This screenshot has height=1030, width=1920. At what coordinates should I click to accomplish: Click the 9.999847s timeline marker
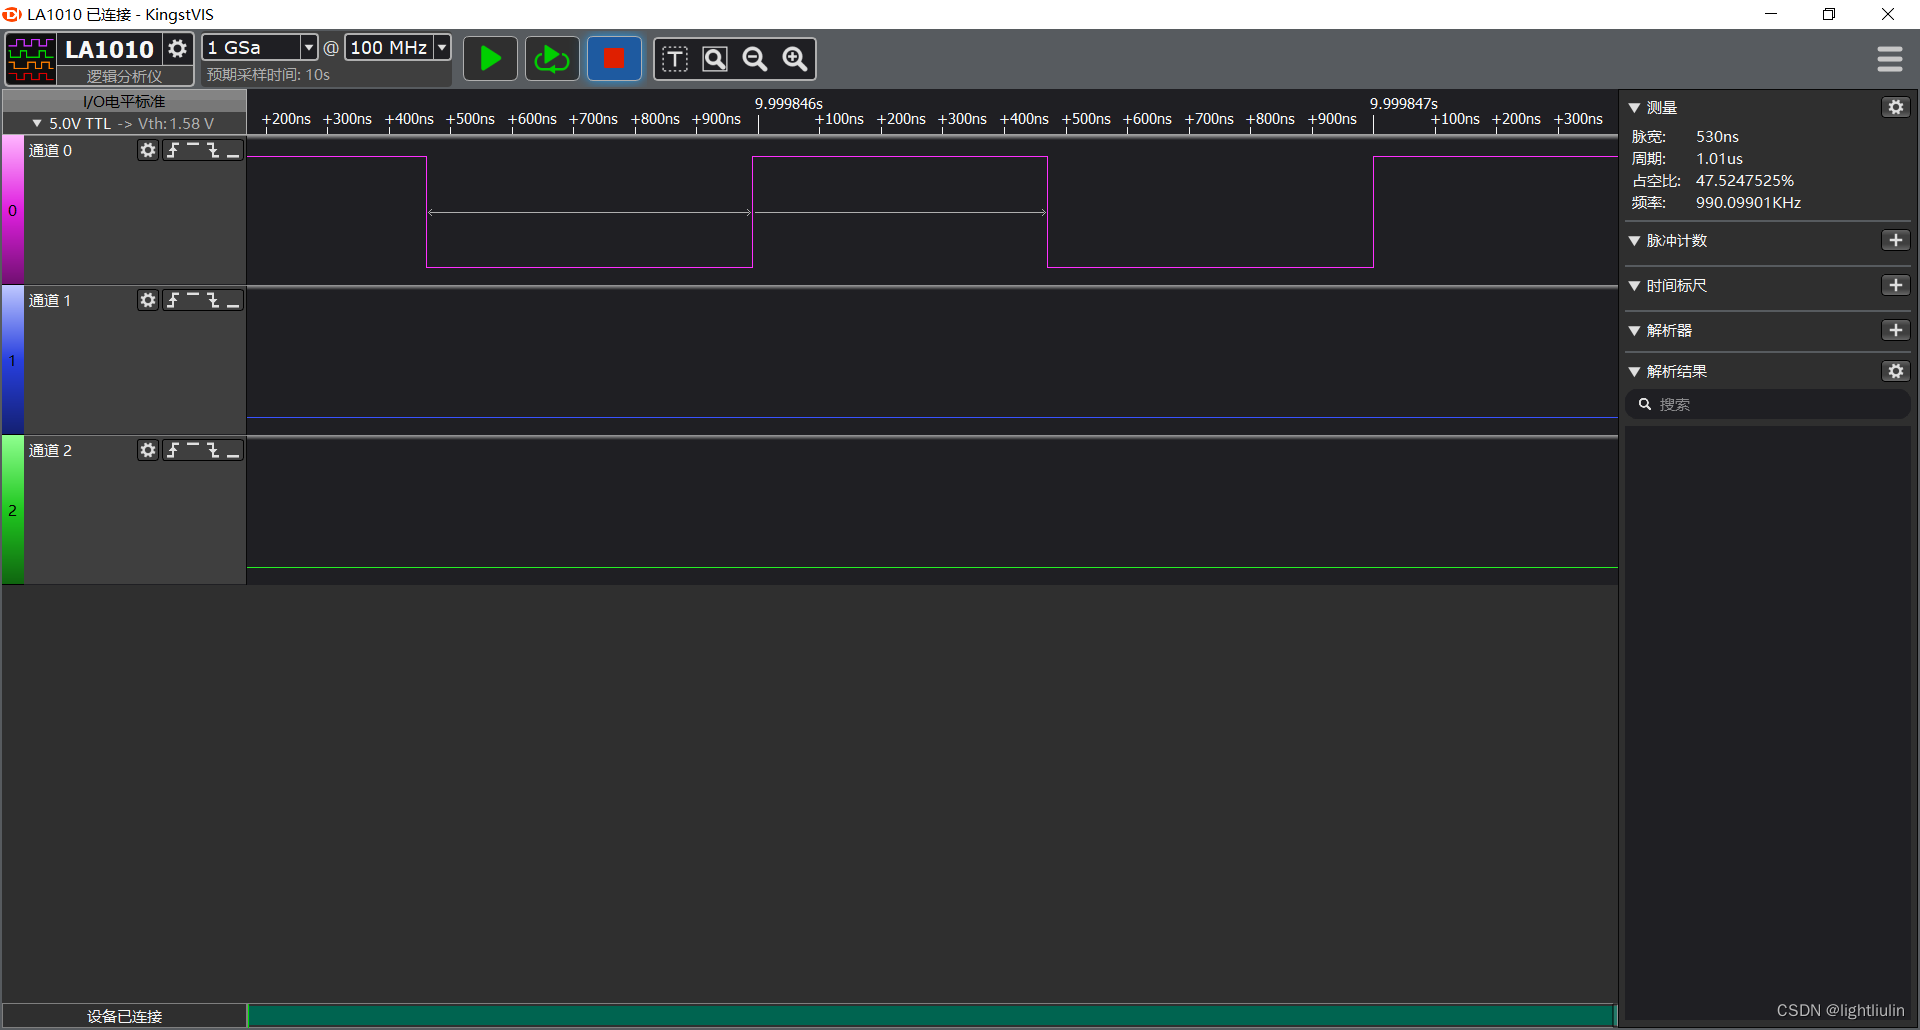point(1403,103)
